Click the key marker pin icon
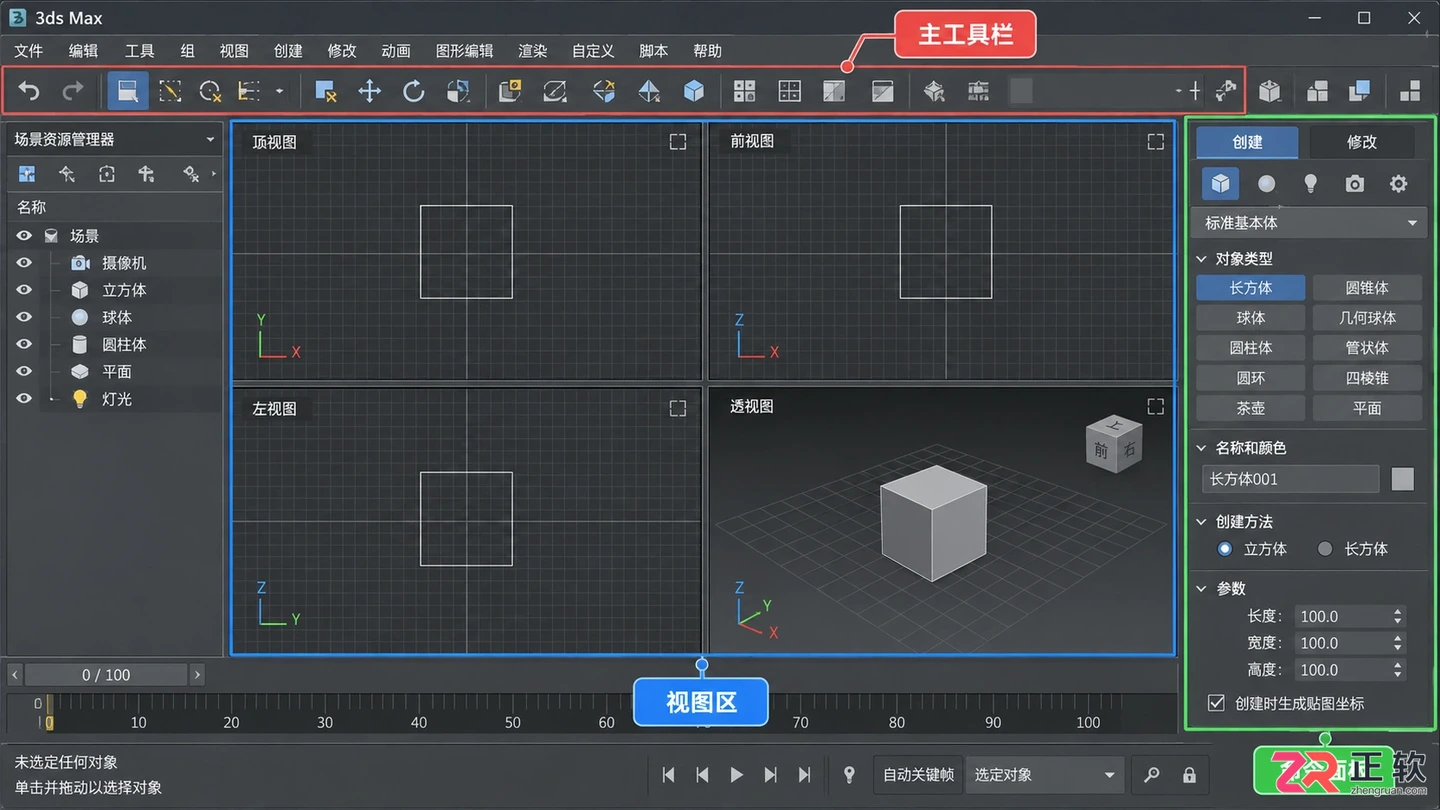Image resolution: width=1440 pixels, height=810 pixels. coord(849,775)
